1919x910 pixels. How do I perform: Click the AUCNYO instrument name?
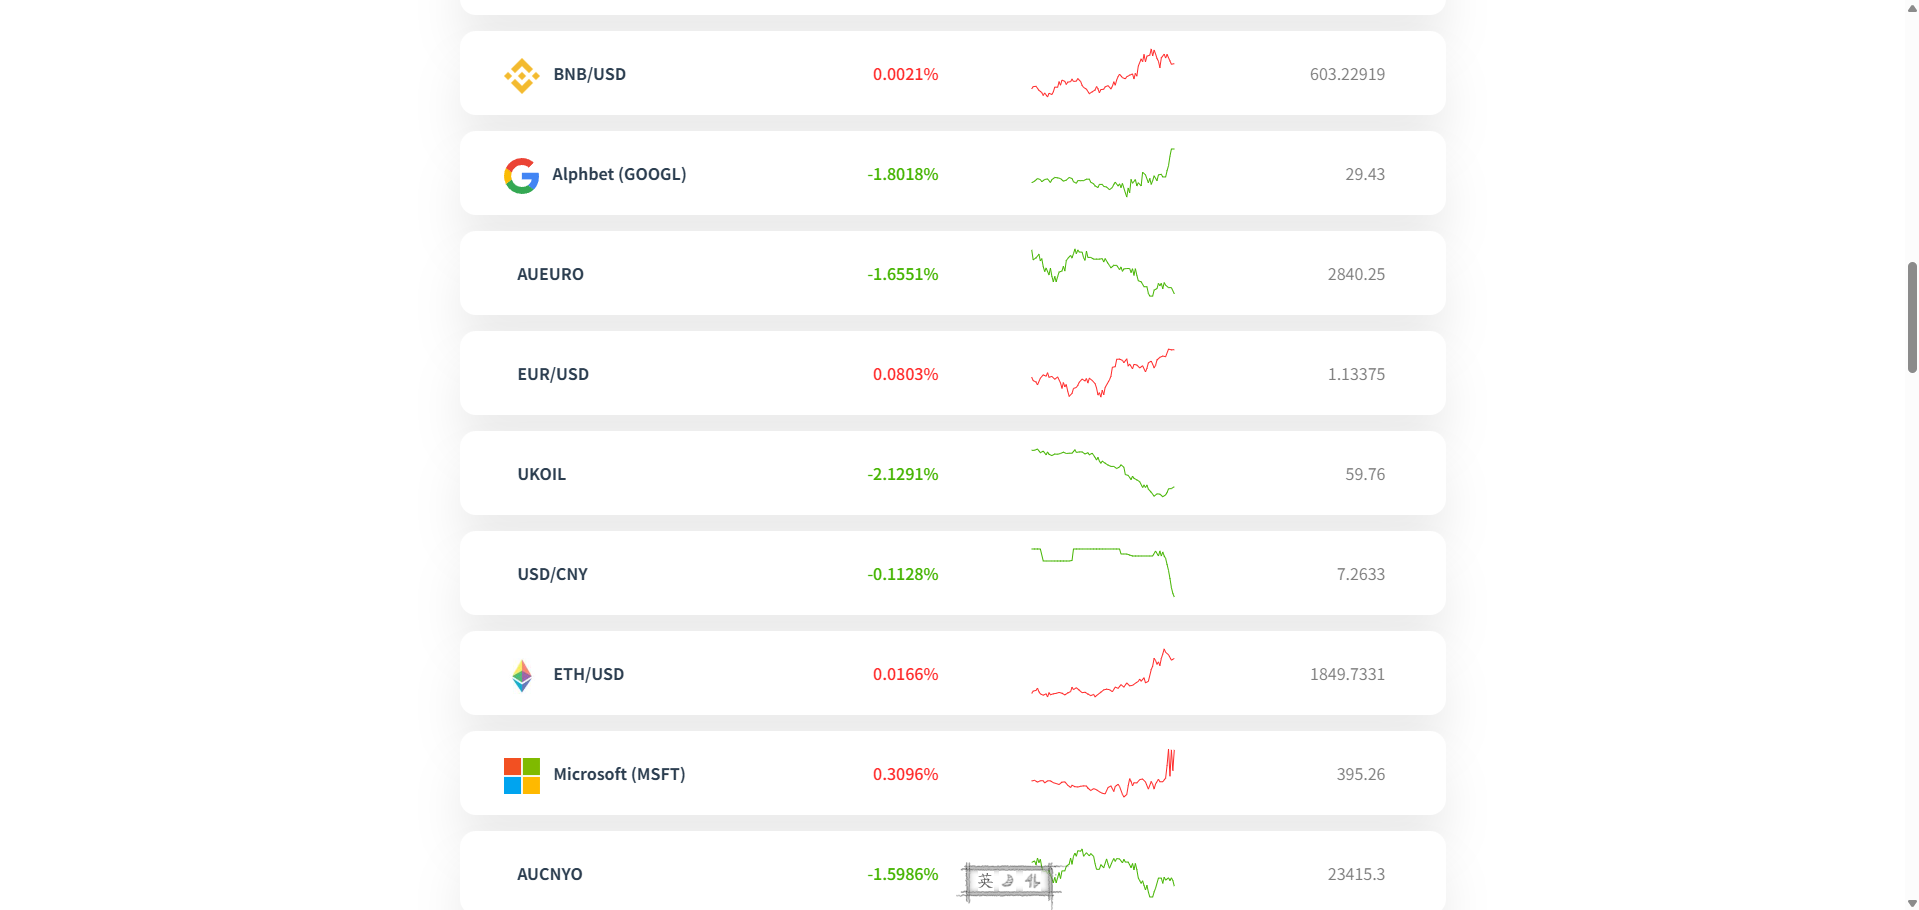[x=549, y=874]
